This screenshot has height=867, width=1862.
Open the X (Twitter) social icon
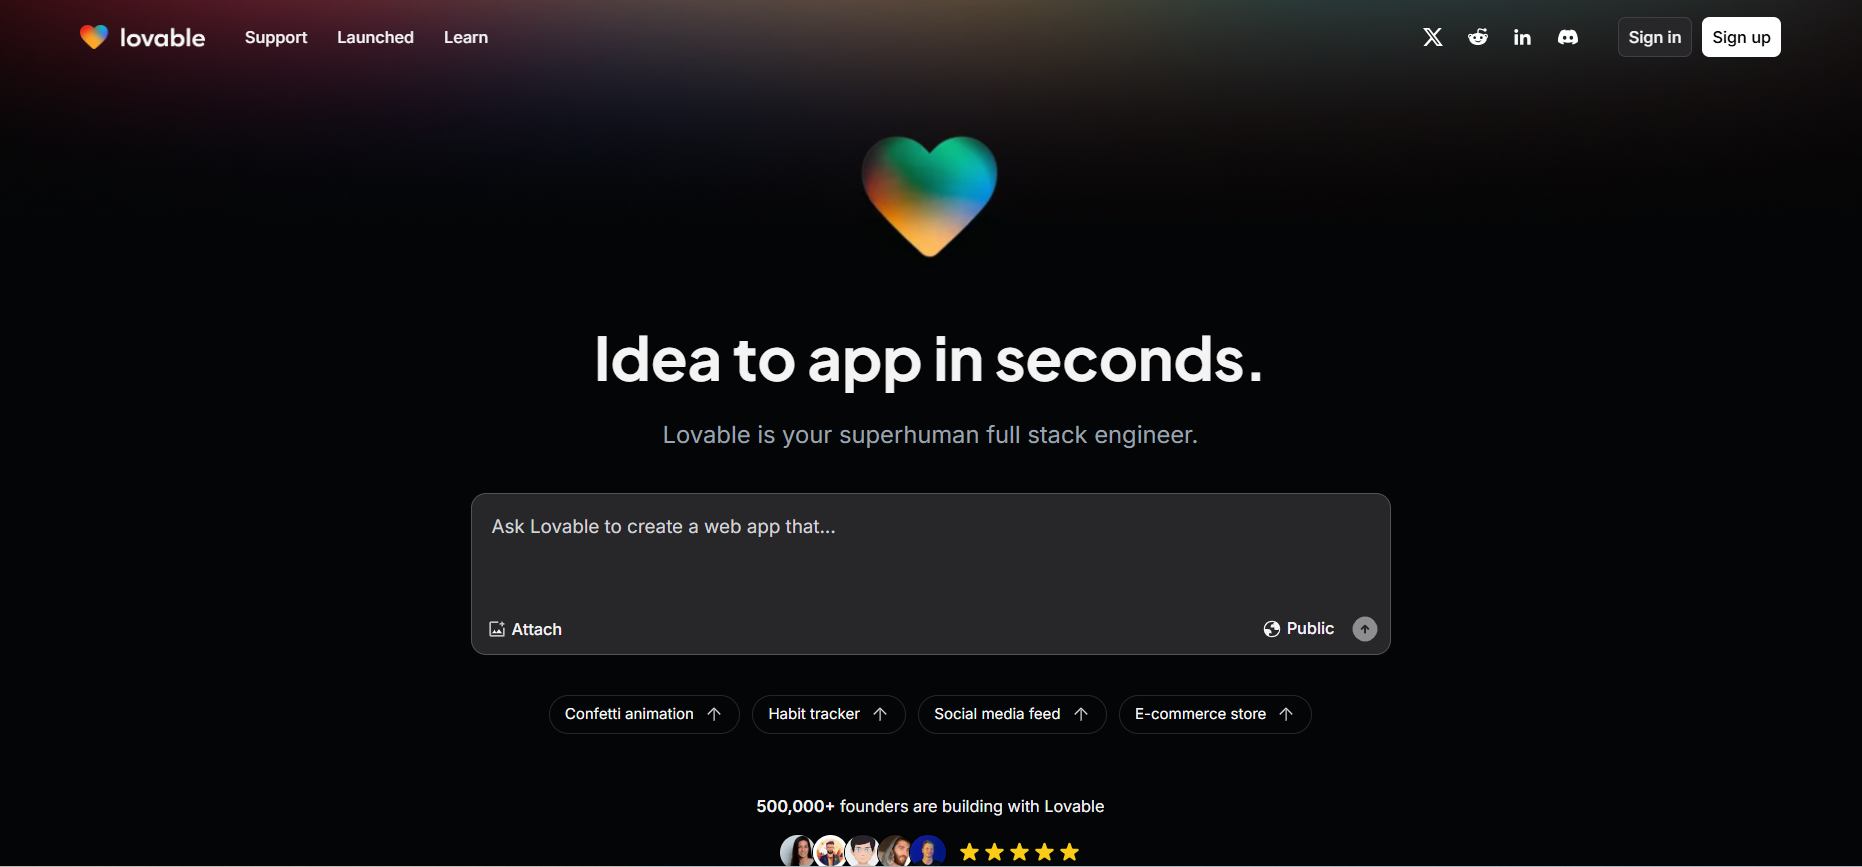click(x=1433, y=37)
